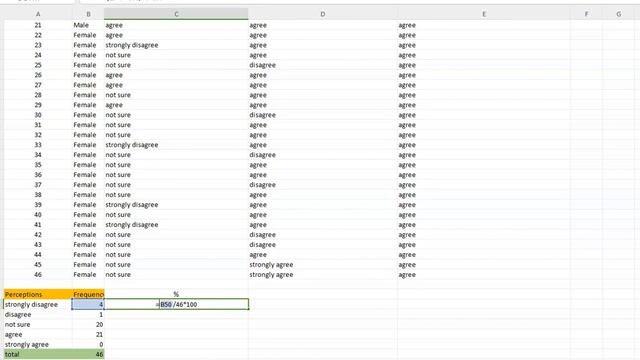Click 'disagree' label in Perceptions table
The image size is (640, 360).
(x=18, y=315)
